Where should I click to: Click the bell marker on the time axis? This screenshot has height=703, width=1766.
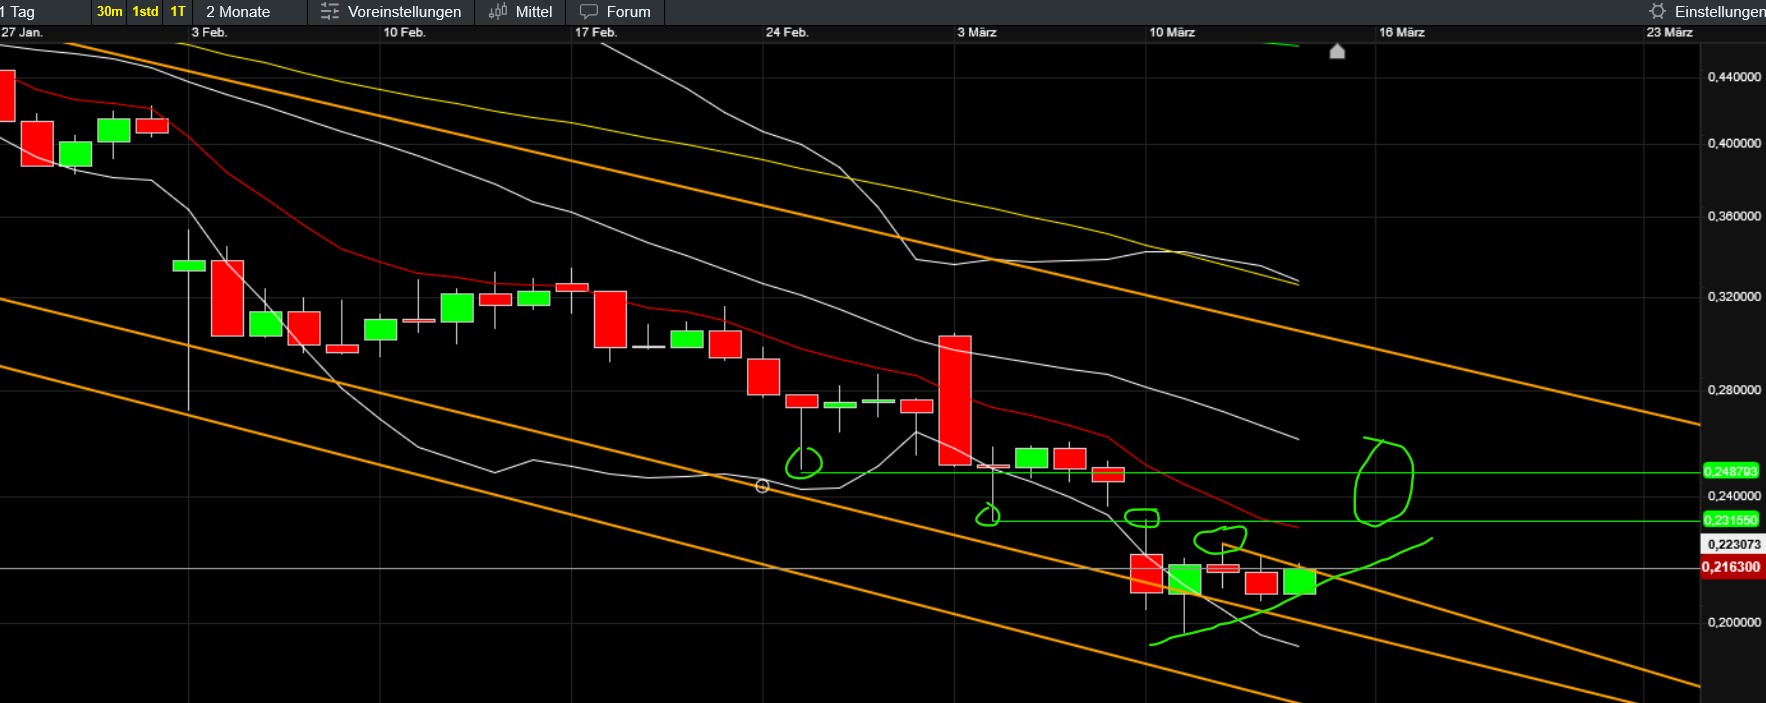click(x=1337, y=51)
